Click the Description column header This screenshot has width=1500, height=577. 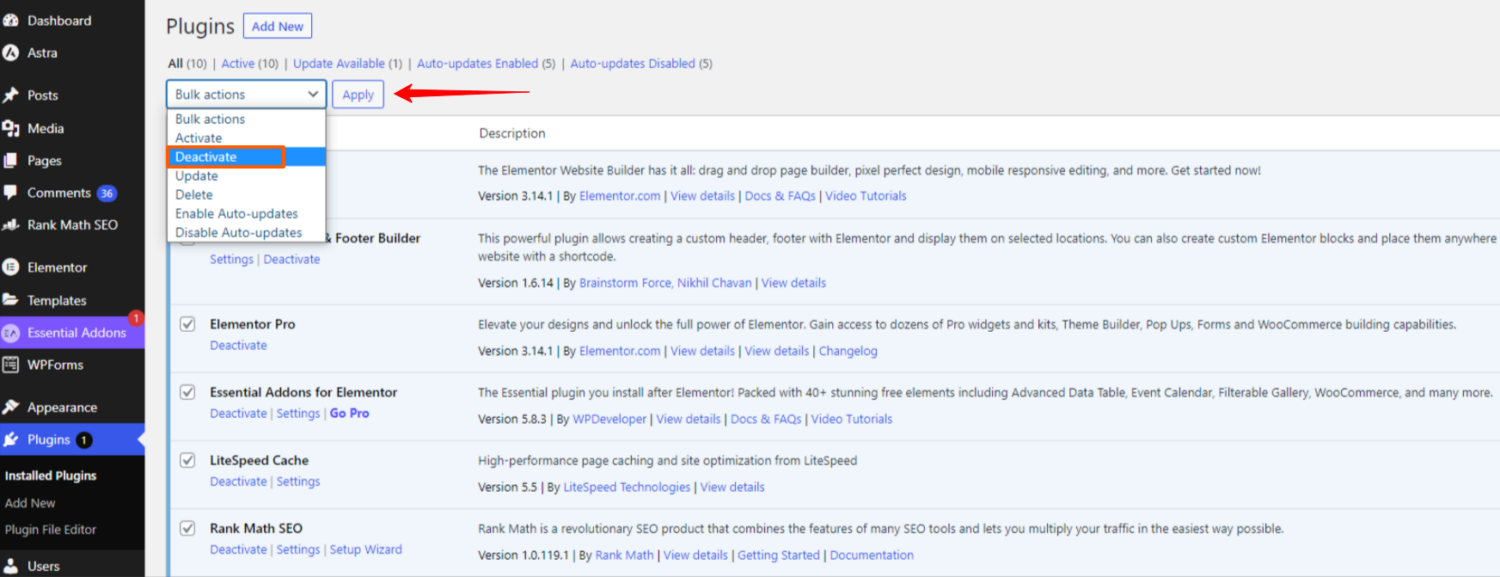pyautogui.click(x=512, y=133)
